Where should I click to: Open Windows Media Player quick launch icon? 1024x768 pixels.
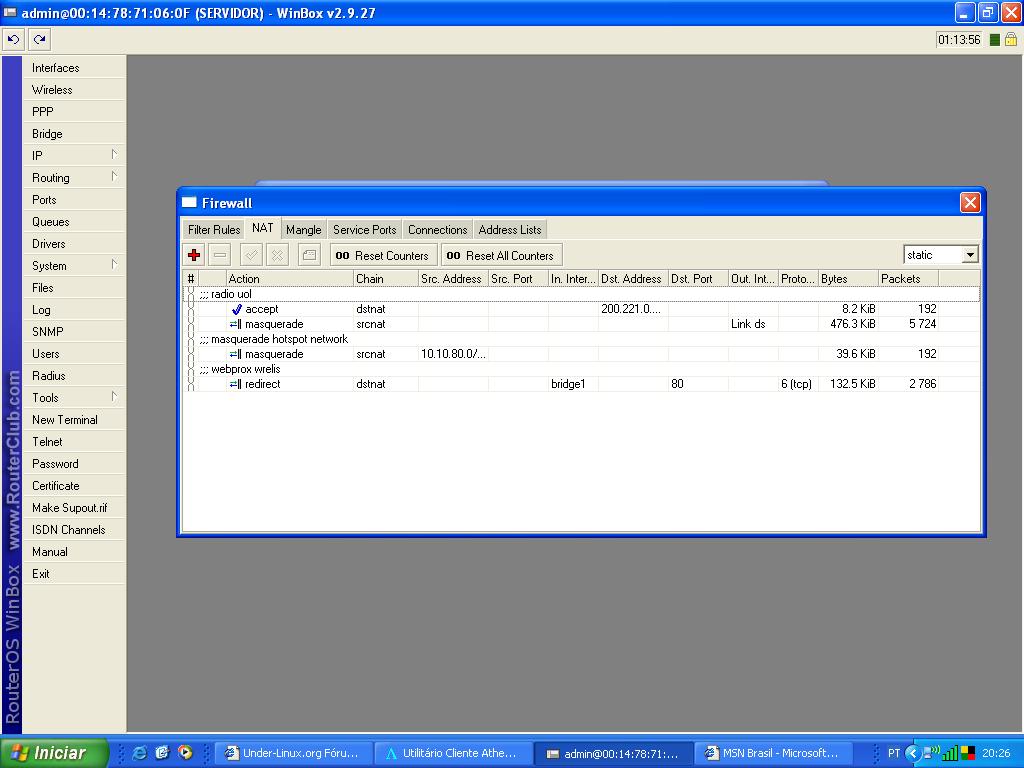pyautogui.click(x=185, y=753)
